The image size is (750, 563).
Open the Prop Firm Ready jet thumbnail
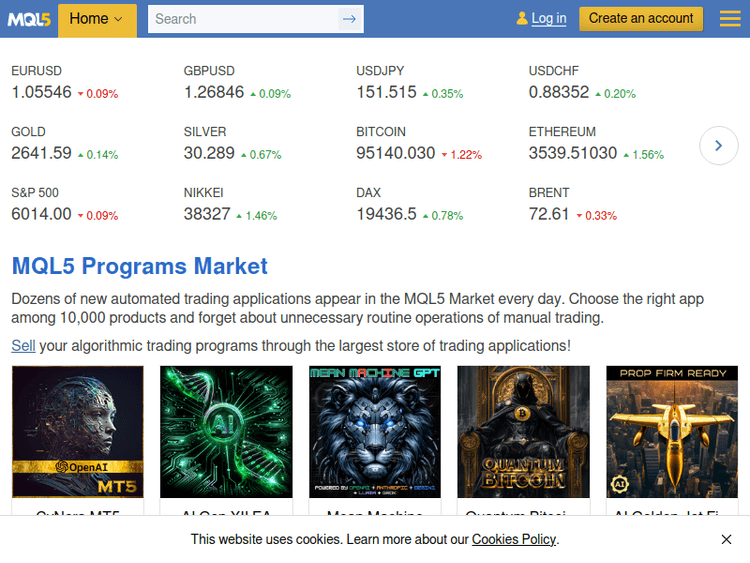(x=672, y=432)
